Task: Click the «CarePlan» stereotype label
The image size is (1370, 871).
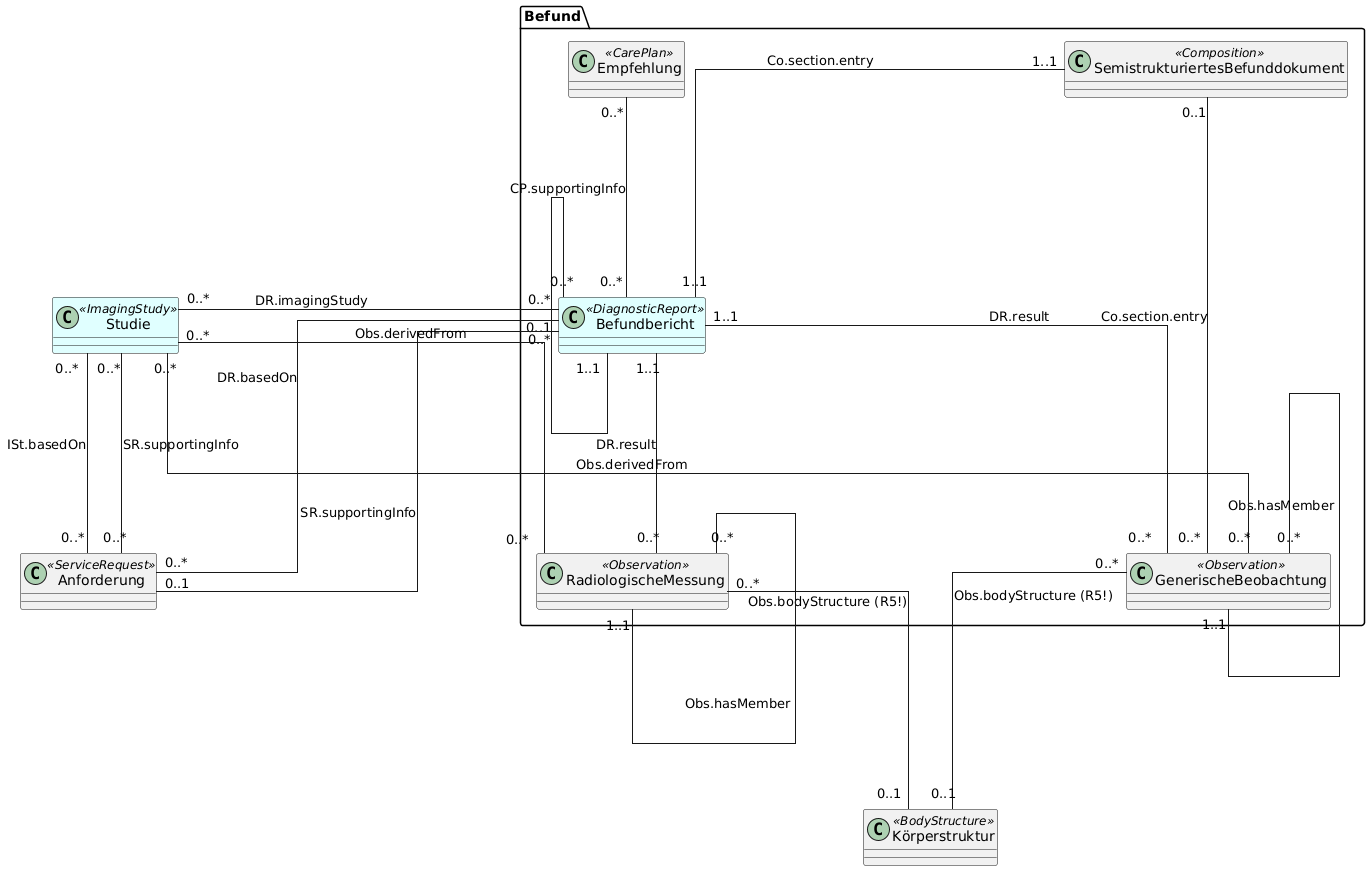Action: click(641, 53)
